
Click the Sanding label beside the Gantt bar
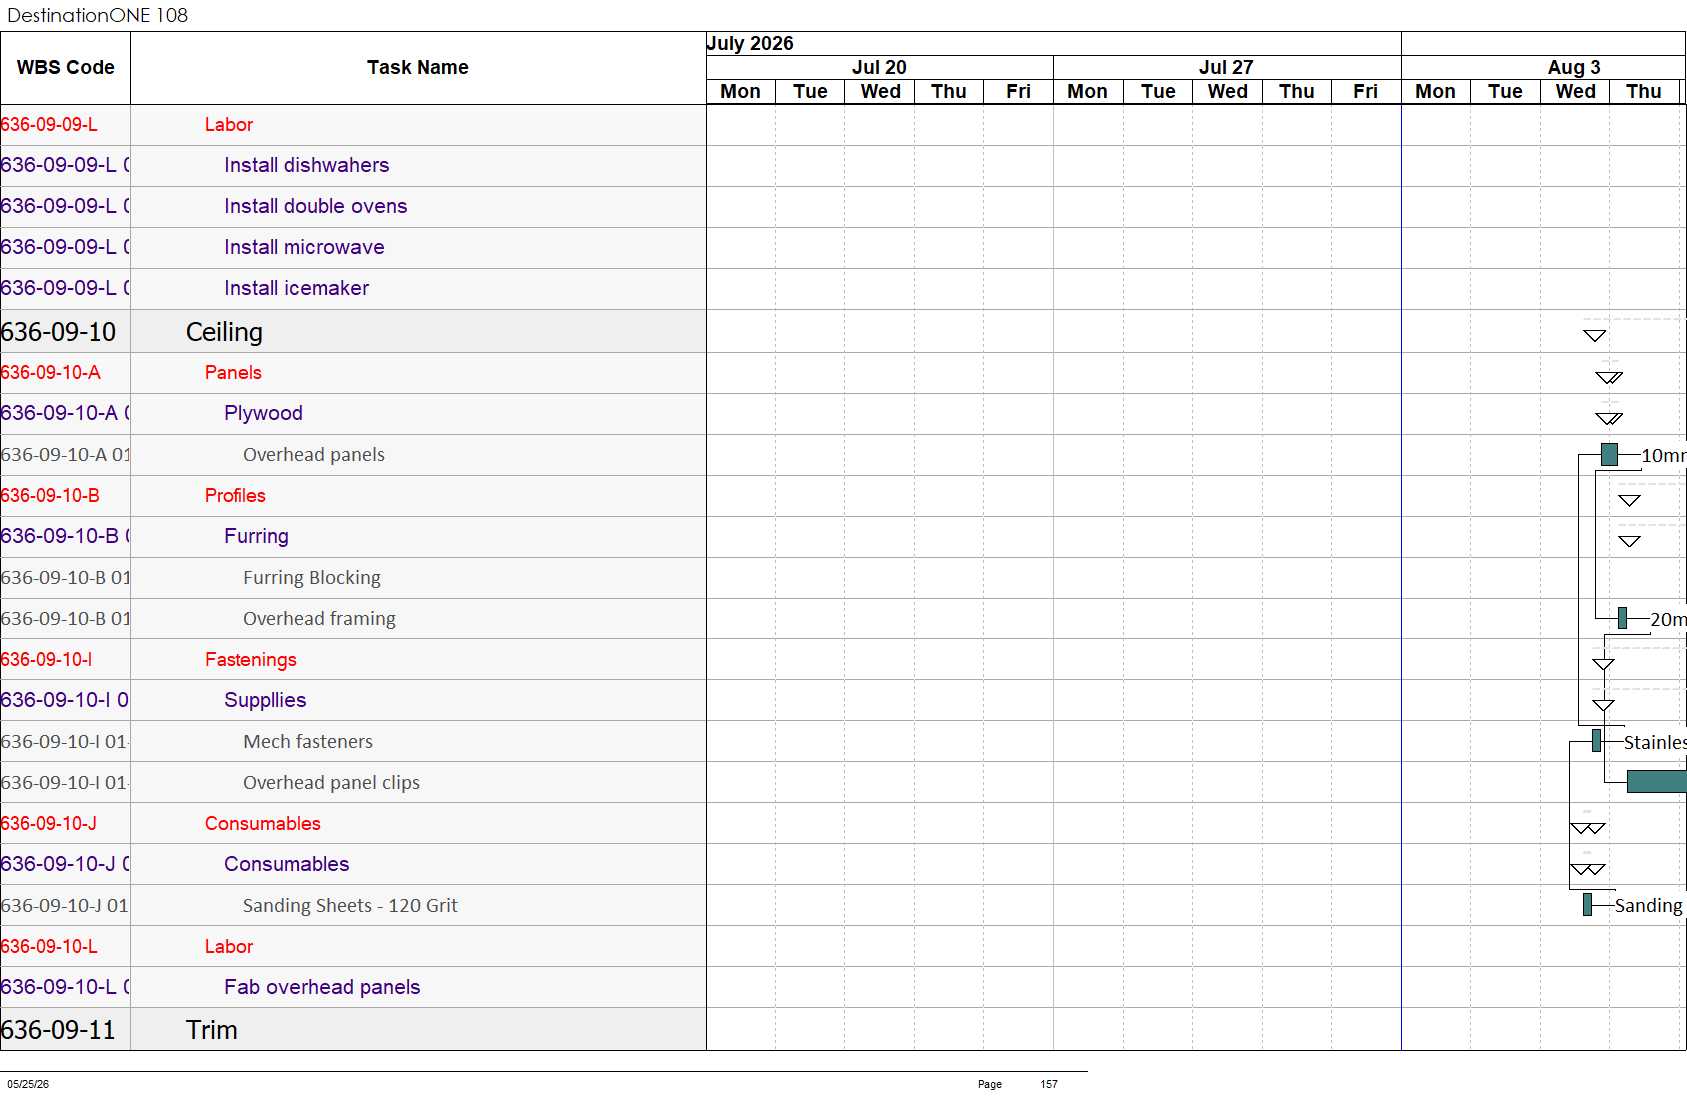[x=1649, y=906]
